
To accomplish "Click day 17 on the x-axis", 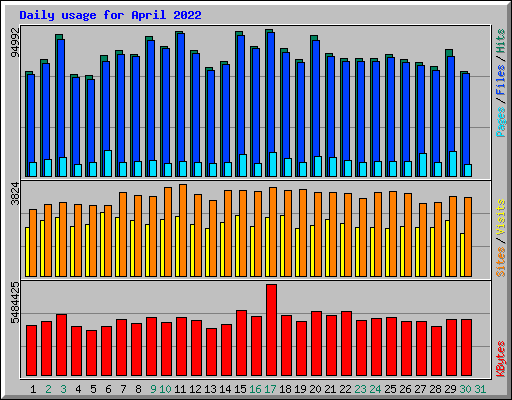I will pos(270,389).
